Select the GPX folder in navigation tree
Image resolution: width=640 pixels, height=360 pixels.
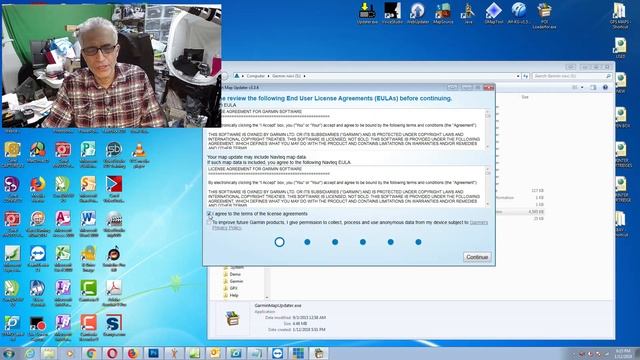click(233, 288)
